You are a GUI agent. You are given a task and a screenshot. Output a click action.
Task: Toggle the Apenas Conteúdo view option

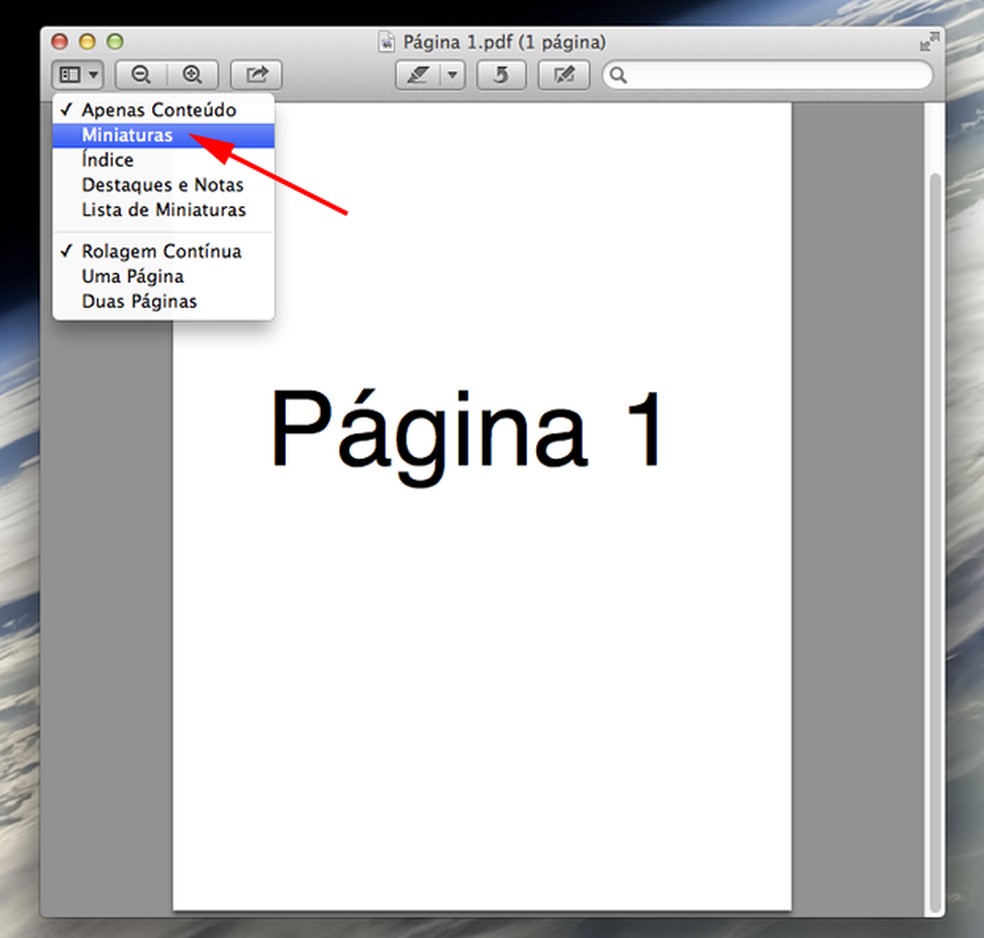(159, 110)
